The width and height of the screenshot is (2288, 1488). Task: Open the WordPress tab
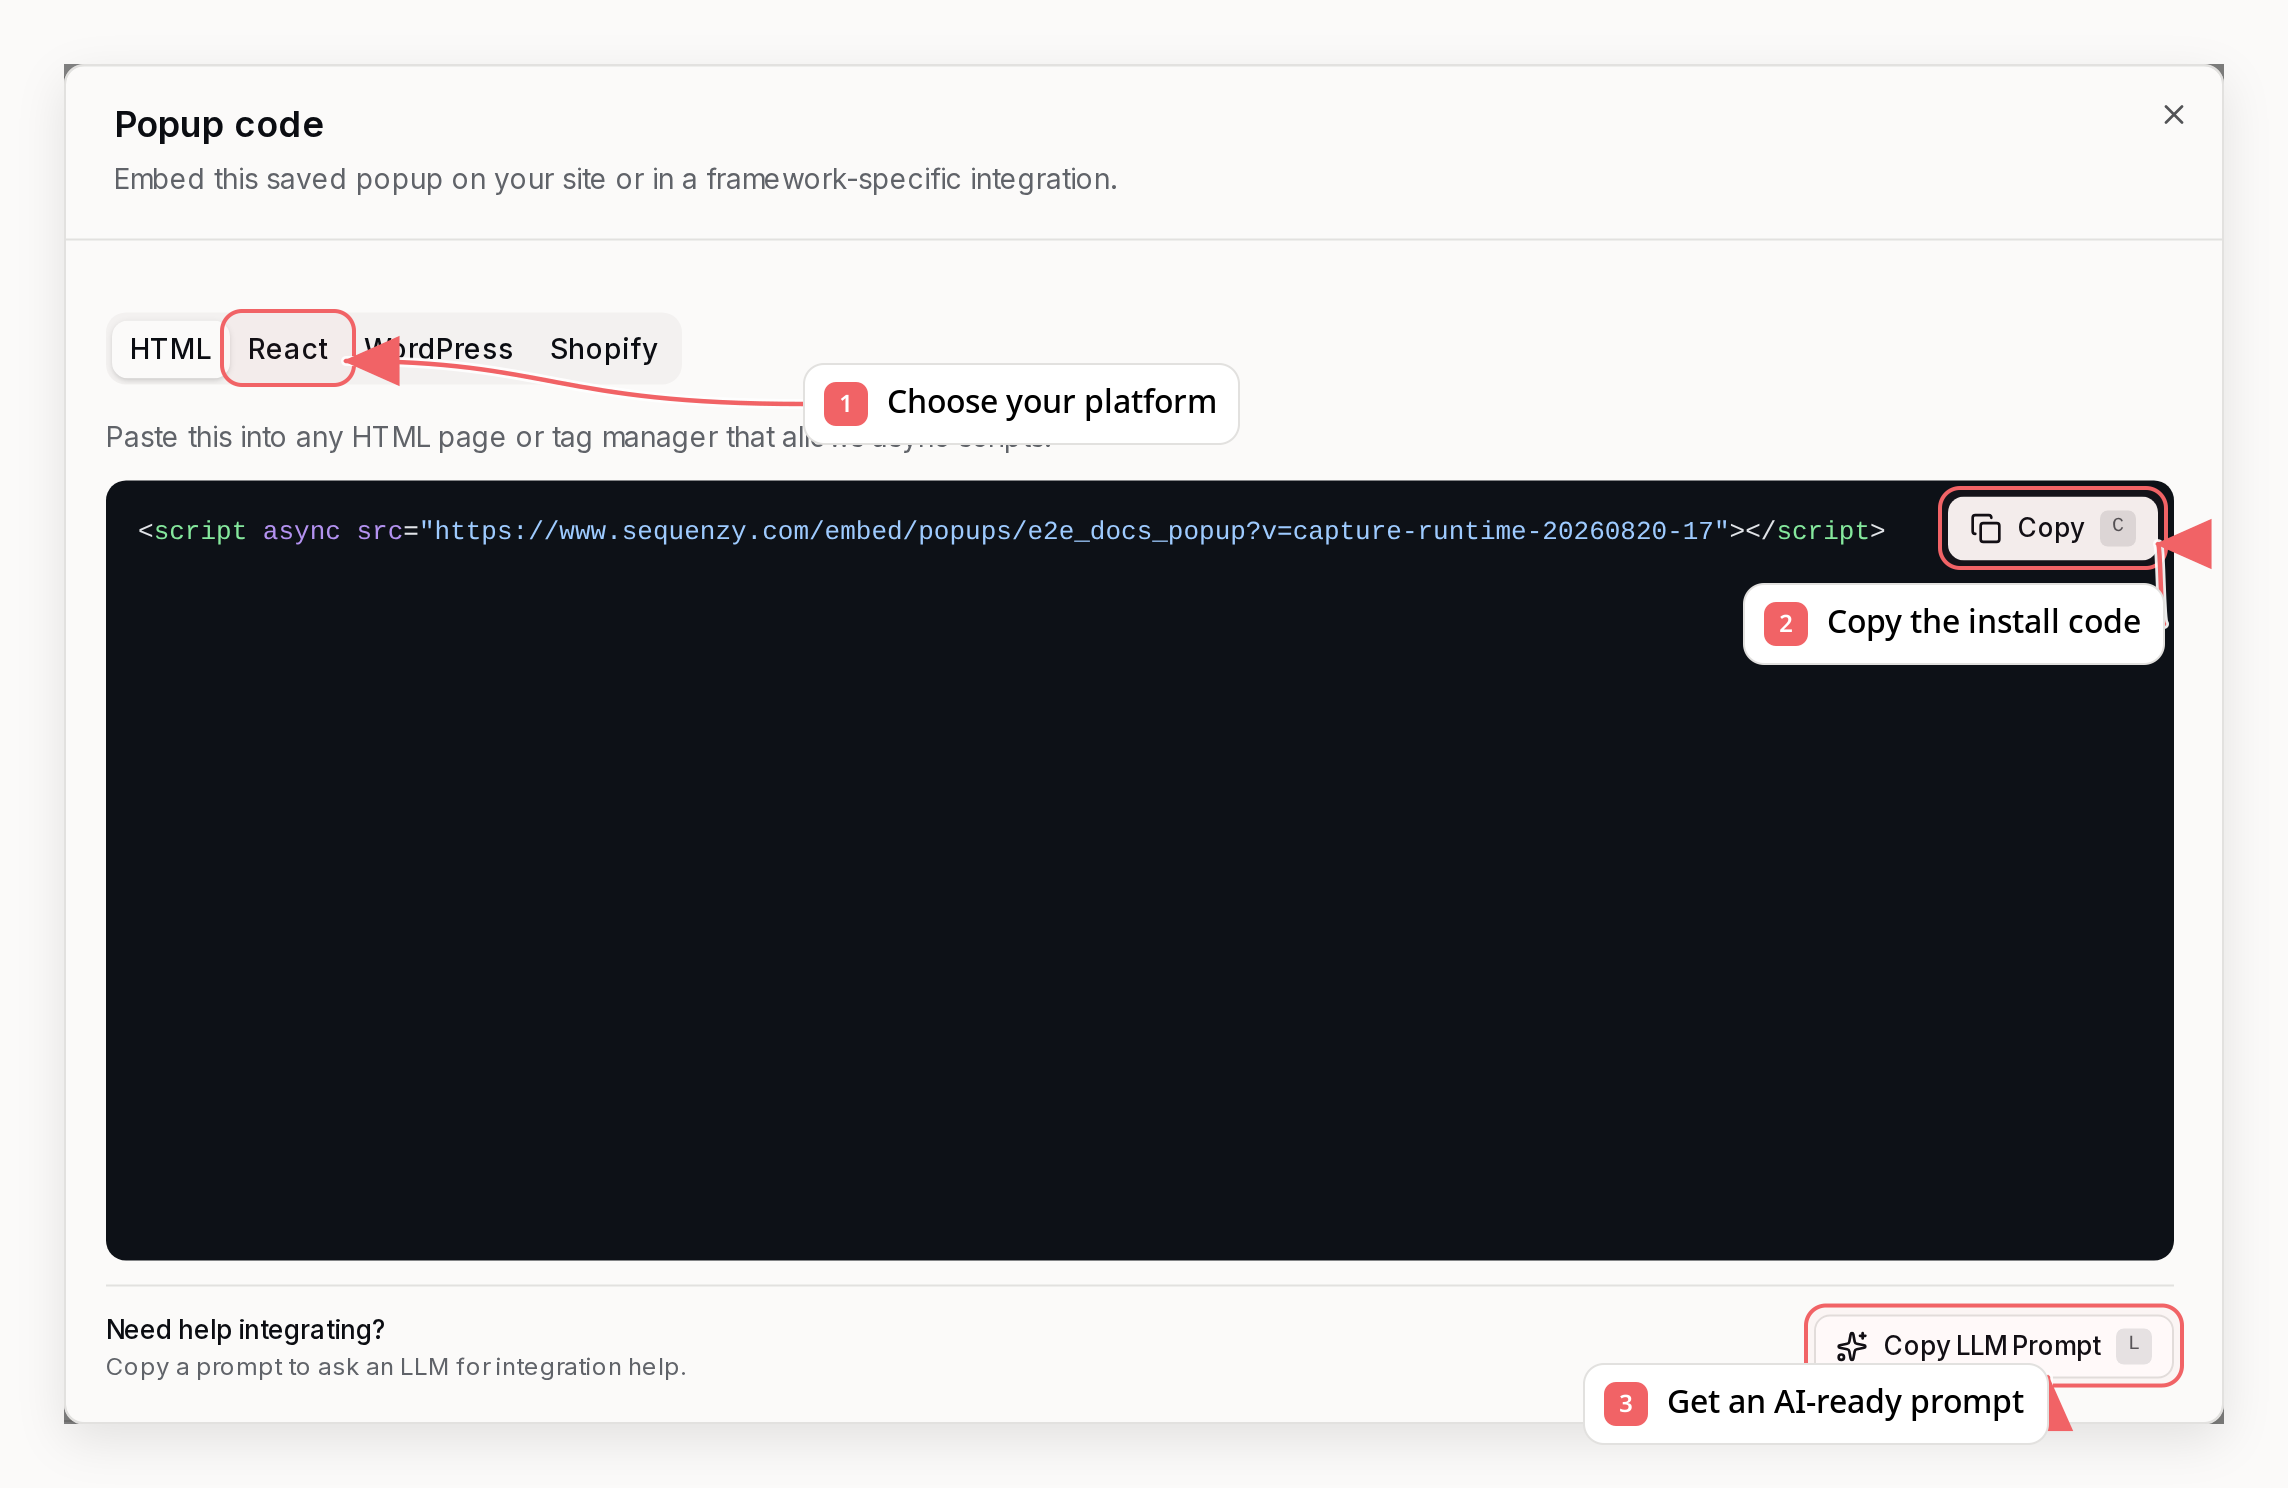[x=439, y=349]
